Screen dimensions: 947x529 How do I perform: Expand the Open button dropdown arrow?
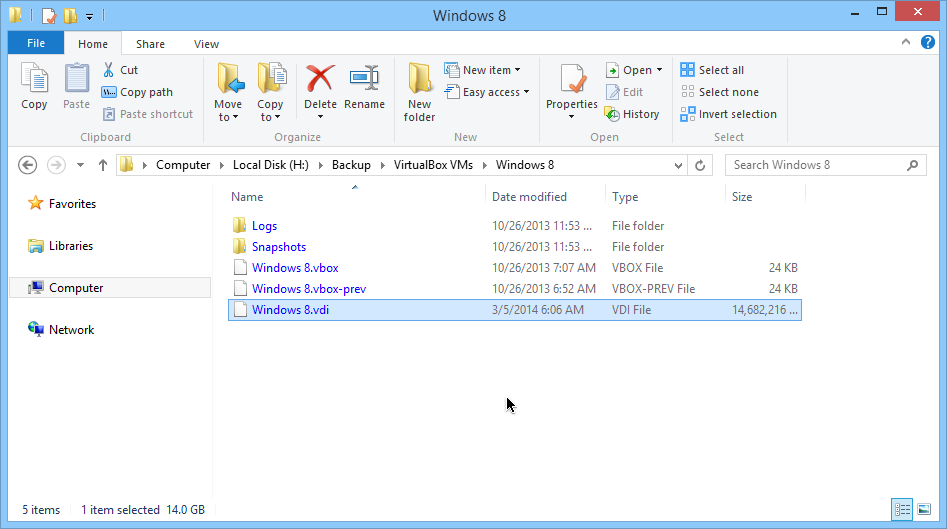click(660, 70)
